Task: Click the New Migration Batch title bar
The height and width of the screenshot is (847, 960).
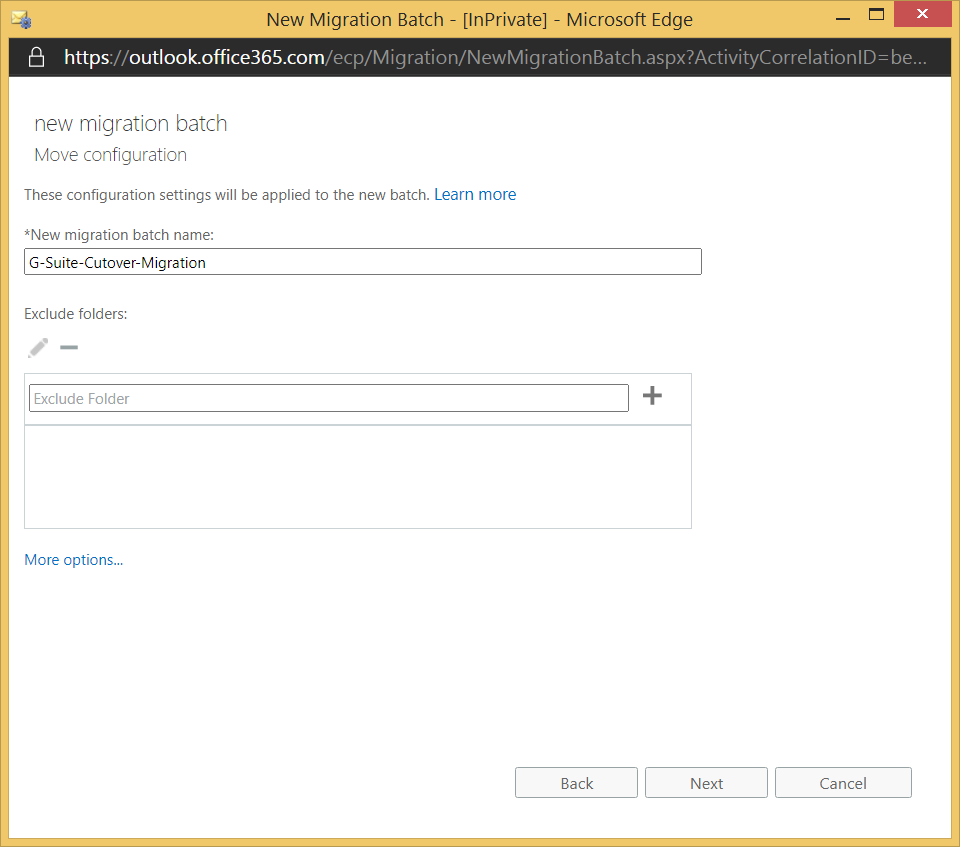Action: tap(479, 19)
